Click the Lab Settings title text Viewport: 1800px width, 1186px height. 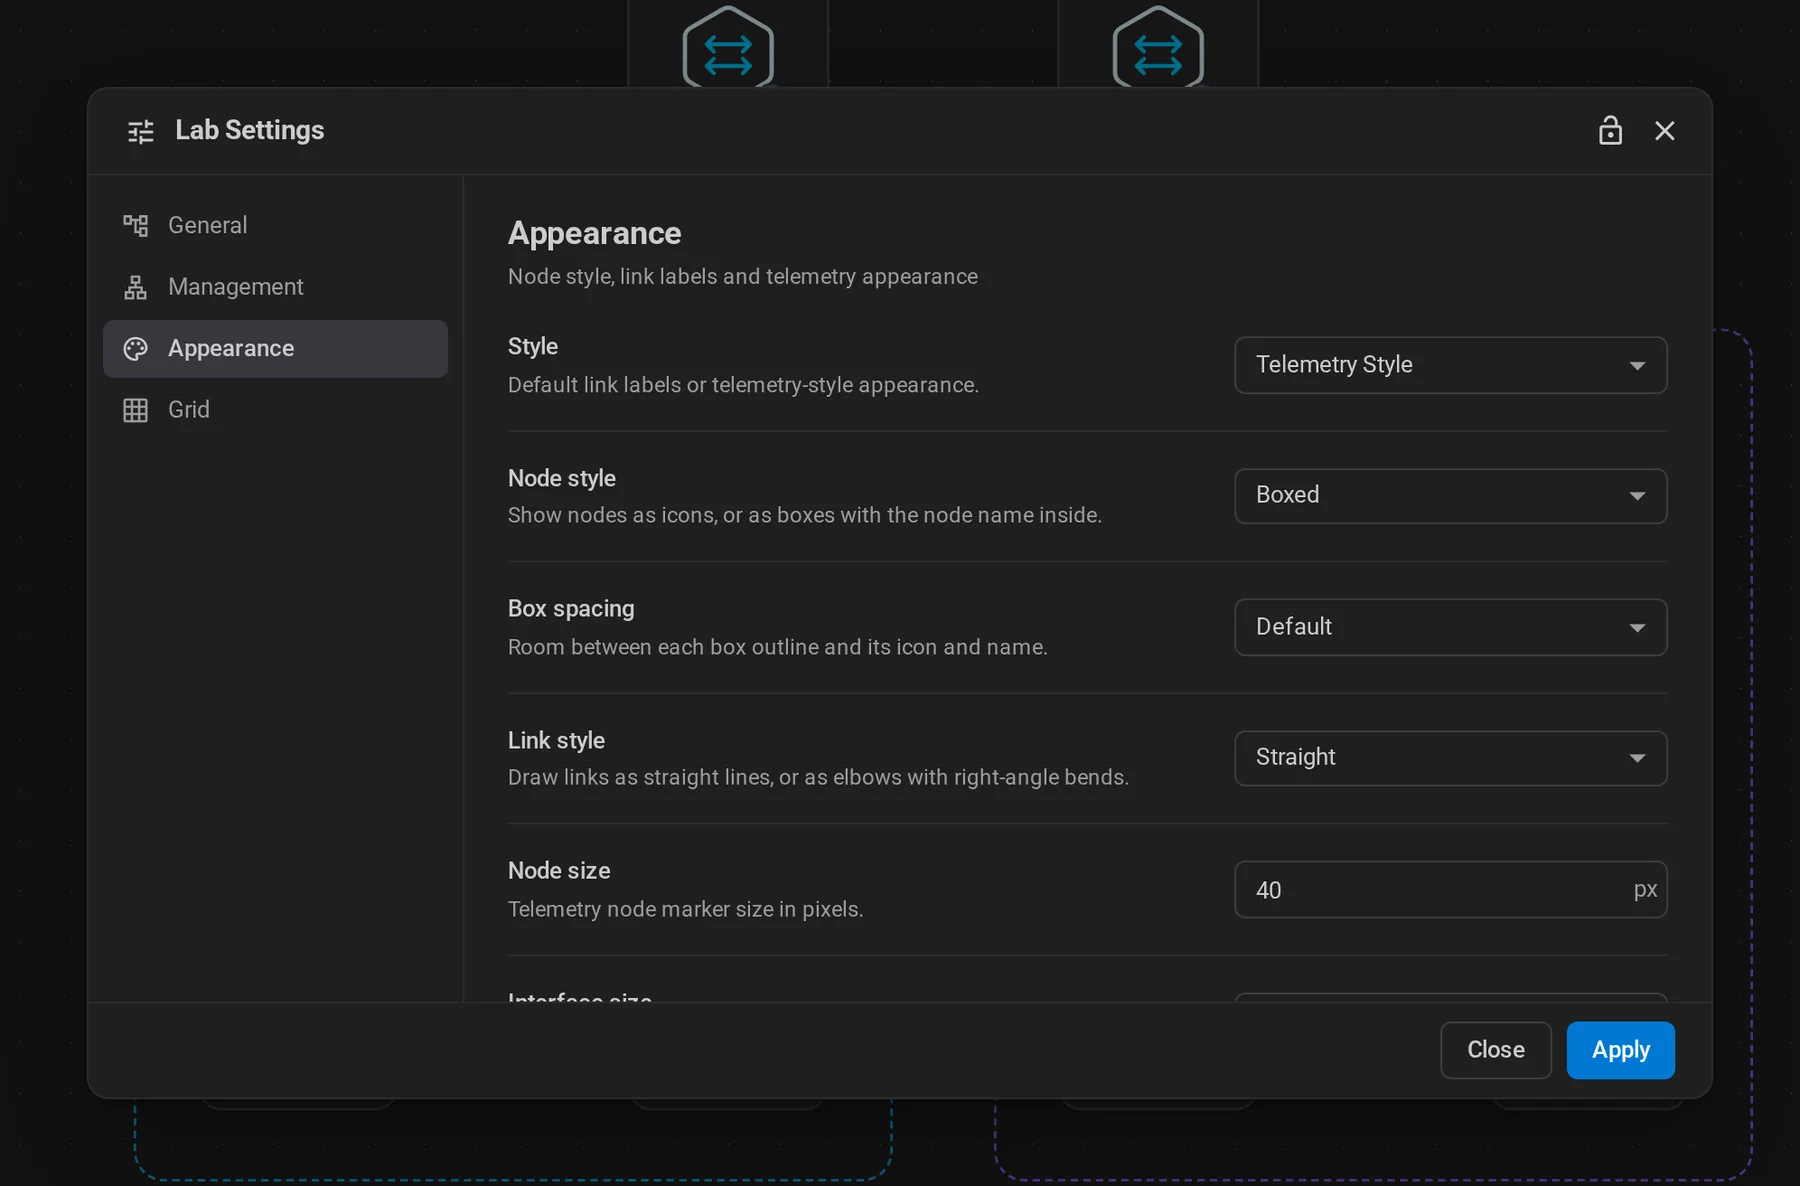(250, 130)
